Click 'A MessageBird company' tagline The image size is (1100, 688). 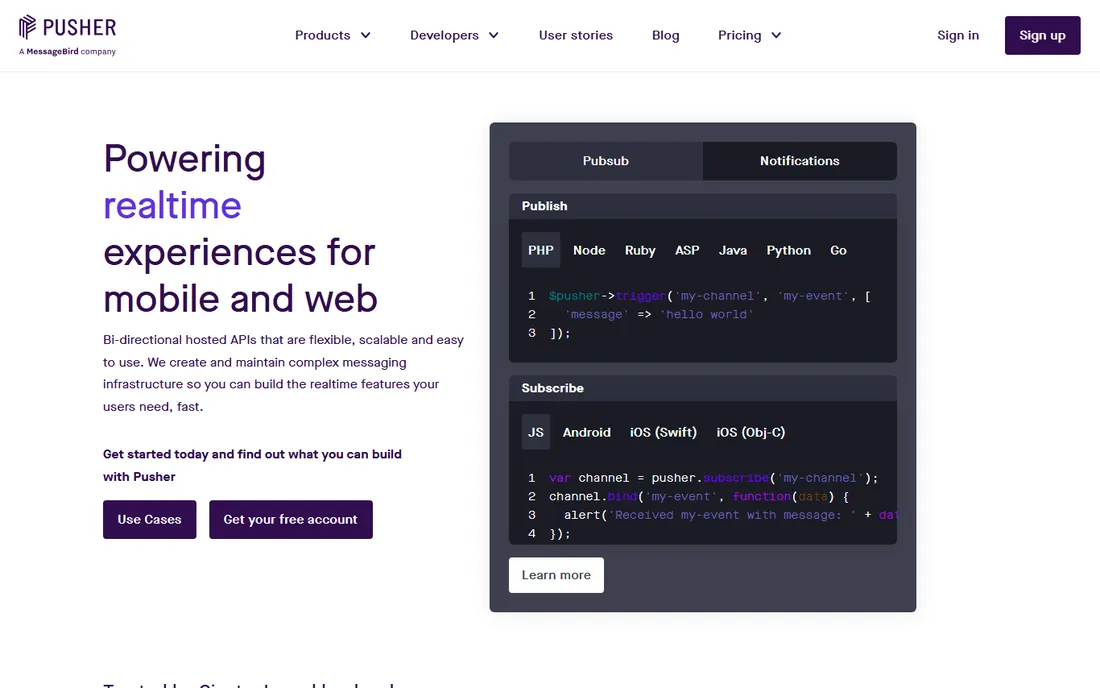67,51
